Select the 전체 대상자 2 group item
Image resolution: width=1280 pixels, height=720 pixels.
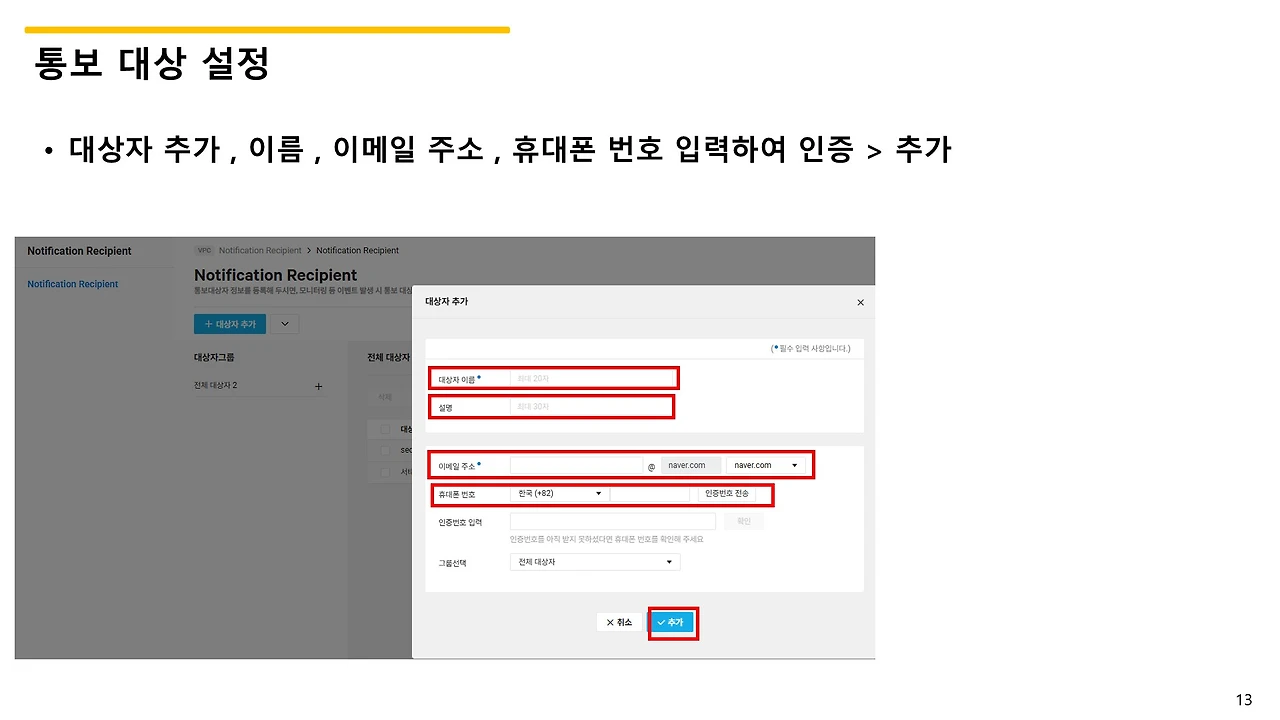click(216, 386)
